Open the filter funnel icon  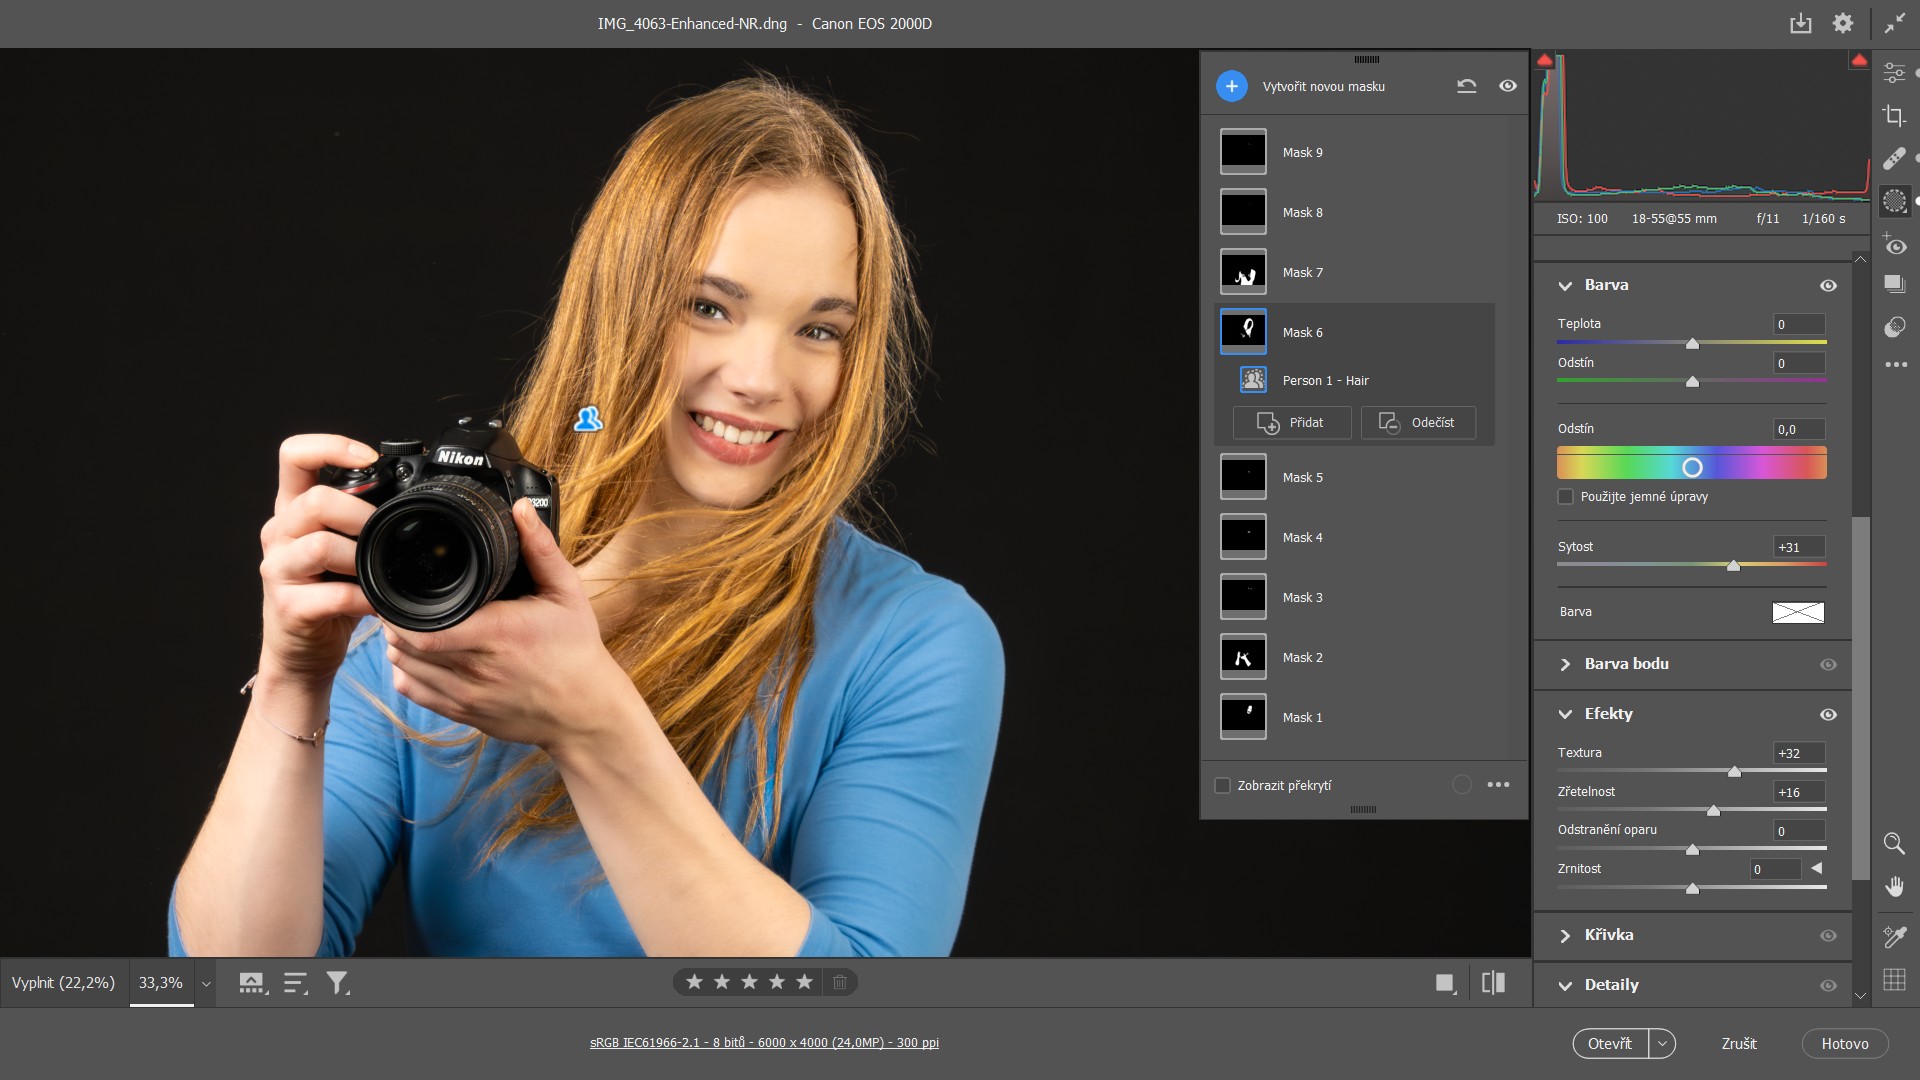(x=338, y=983)
